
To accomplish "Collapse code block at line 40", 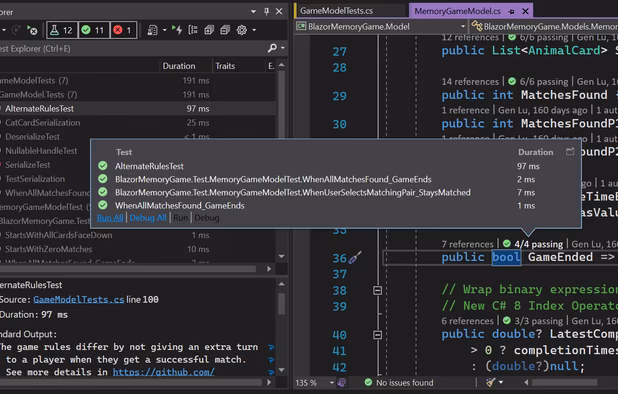I will coord(377,335).
